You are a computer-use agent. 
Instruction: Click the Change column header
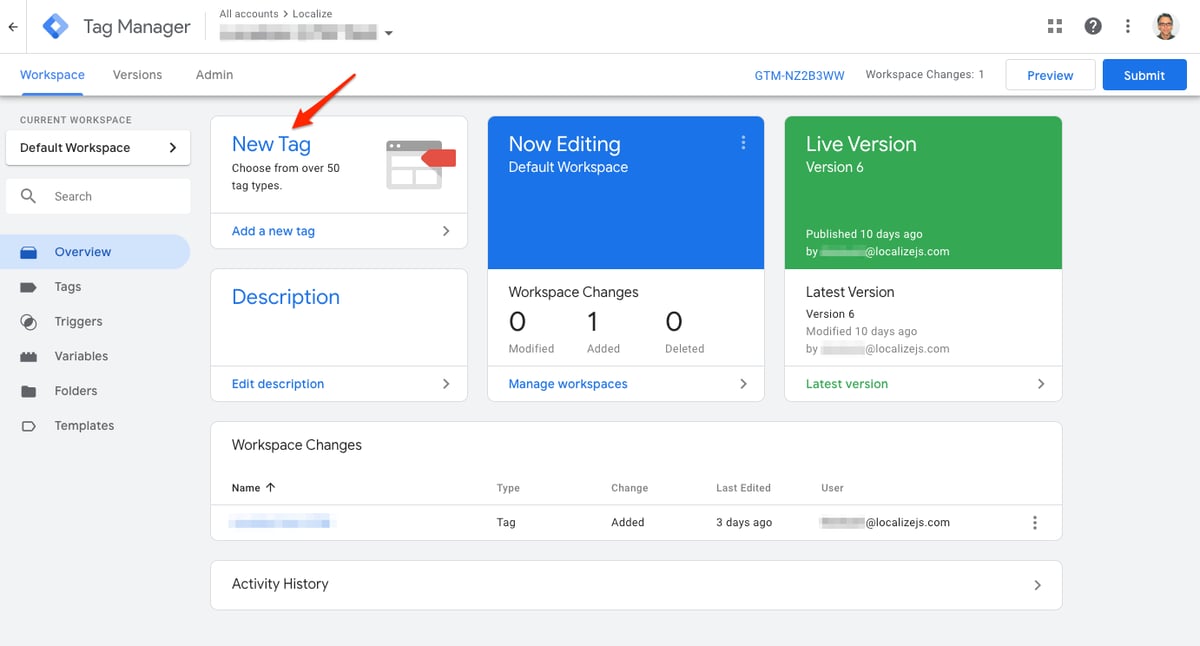630,488
